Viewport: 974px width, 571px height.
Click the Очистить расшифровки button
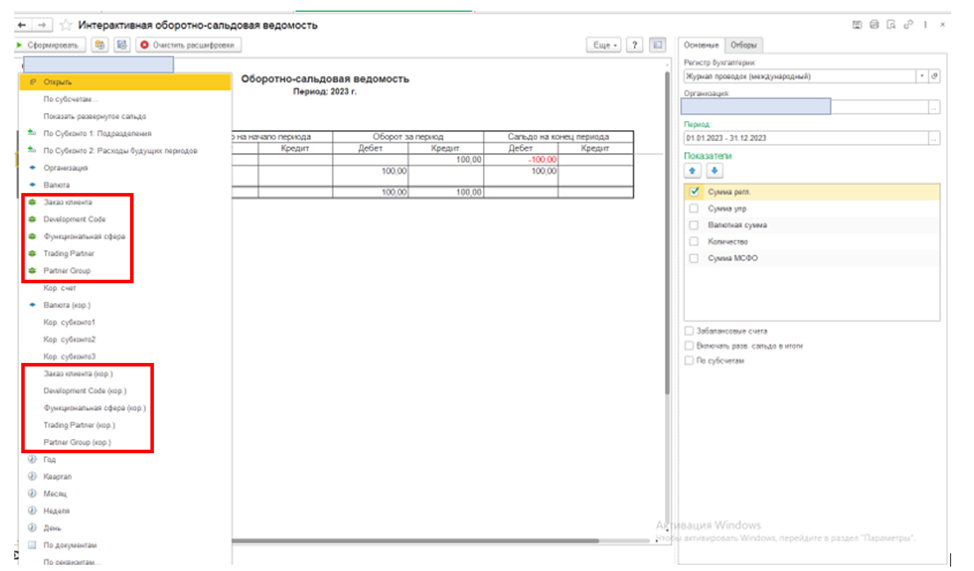(x=190, y=45)
